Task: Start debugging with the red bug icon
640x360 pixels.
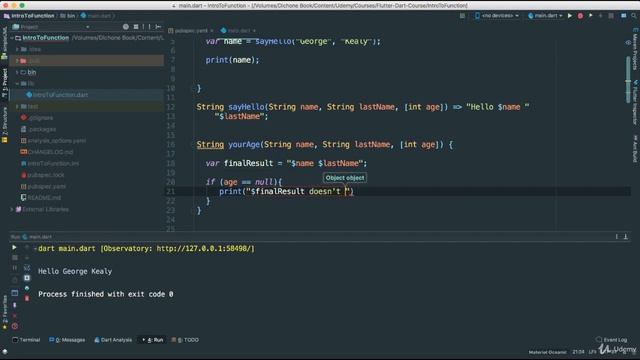Action: tap(580, 16)
